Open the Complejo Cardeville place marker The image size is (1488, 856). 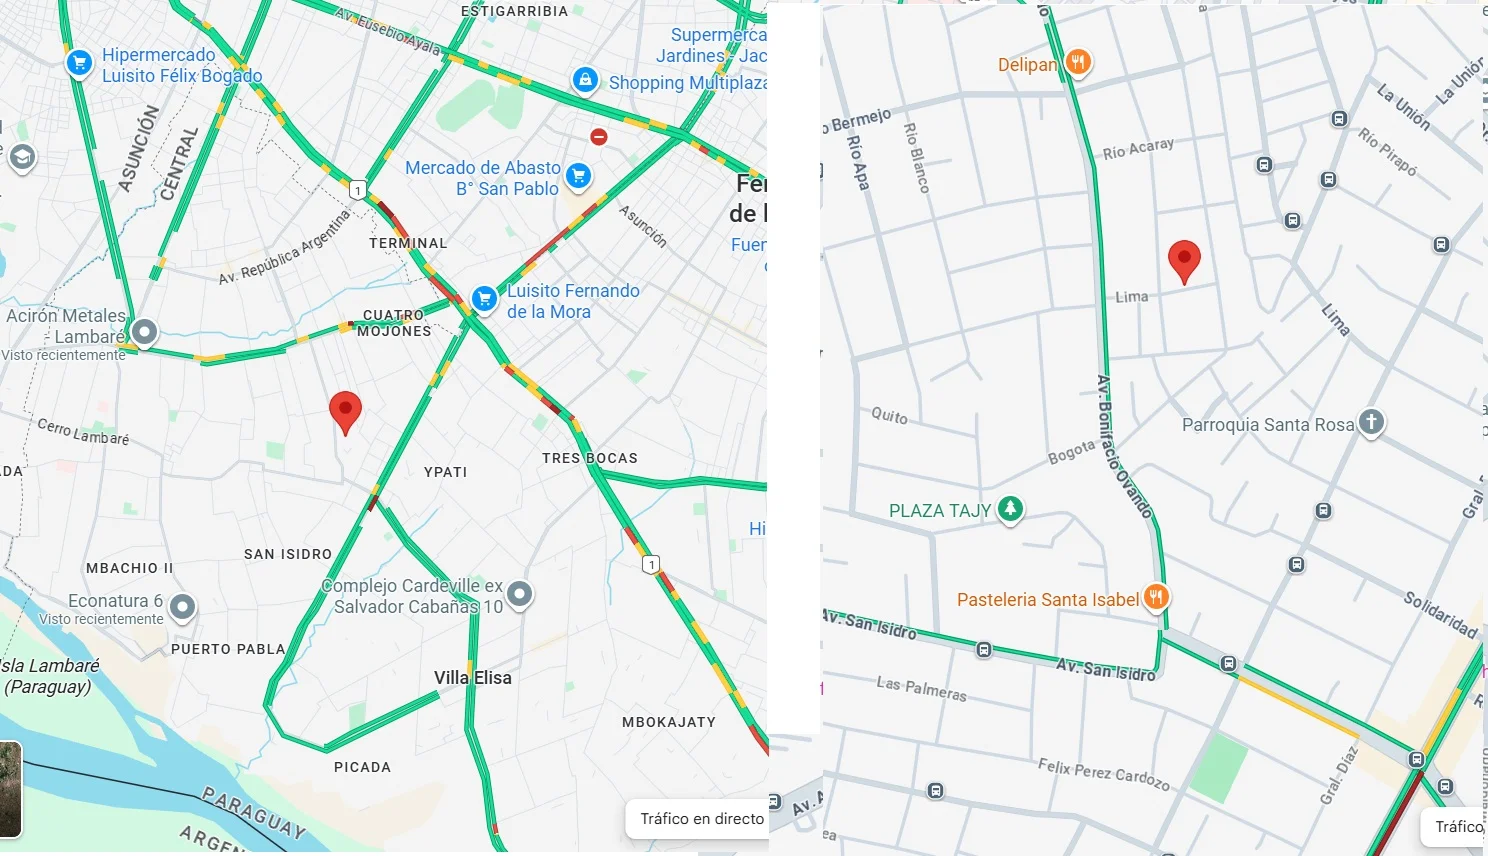pos(519,595)
